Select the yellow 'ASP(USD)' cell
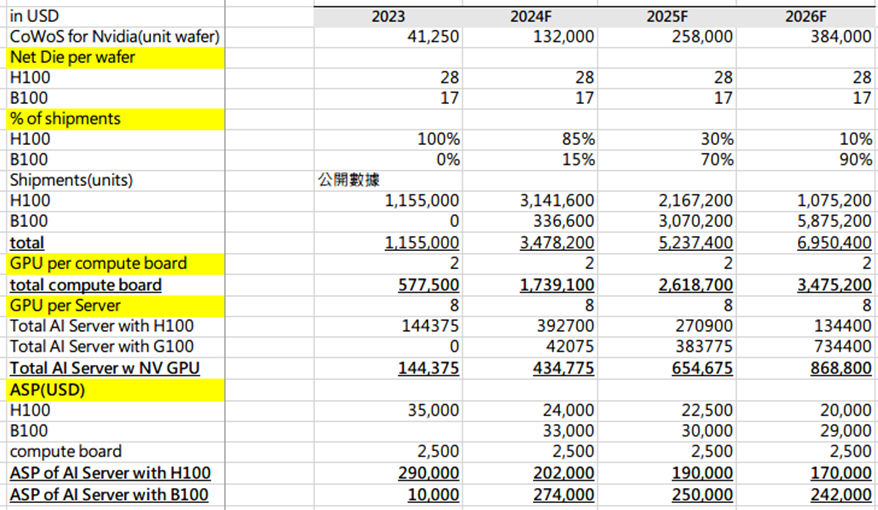 (47, 389)
